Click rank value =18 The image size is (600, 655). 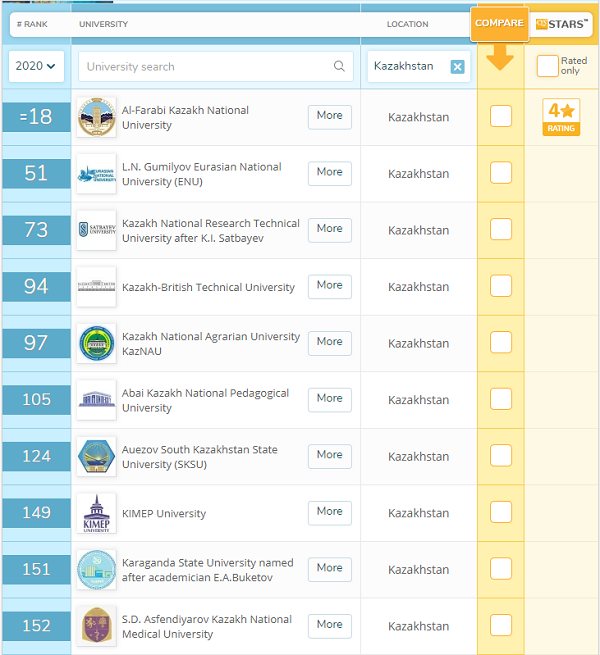click(36, 117)
